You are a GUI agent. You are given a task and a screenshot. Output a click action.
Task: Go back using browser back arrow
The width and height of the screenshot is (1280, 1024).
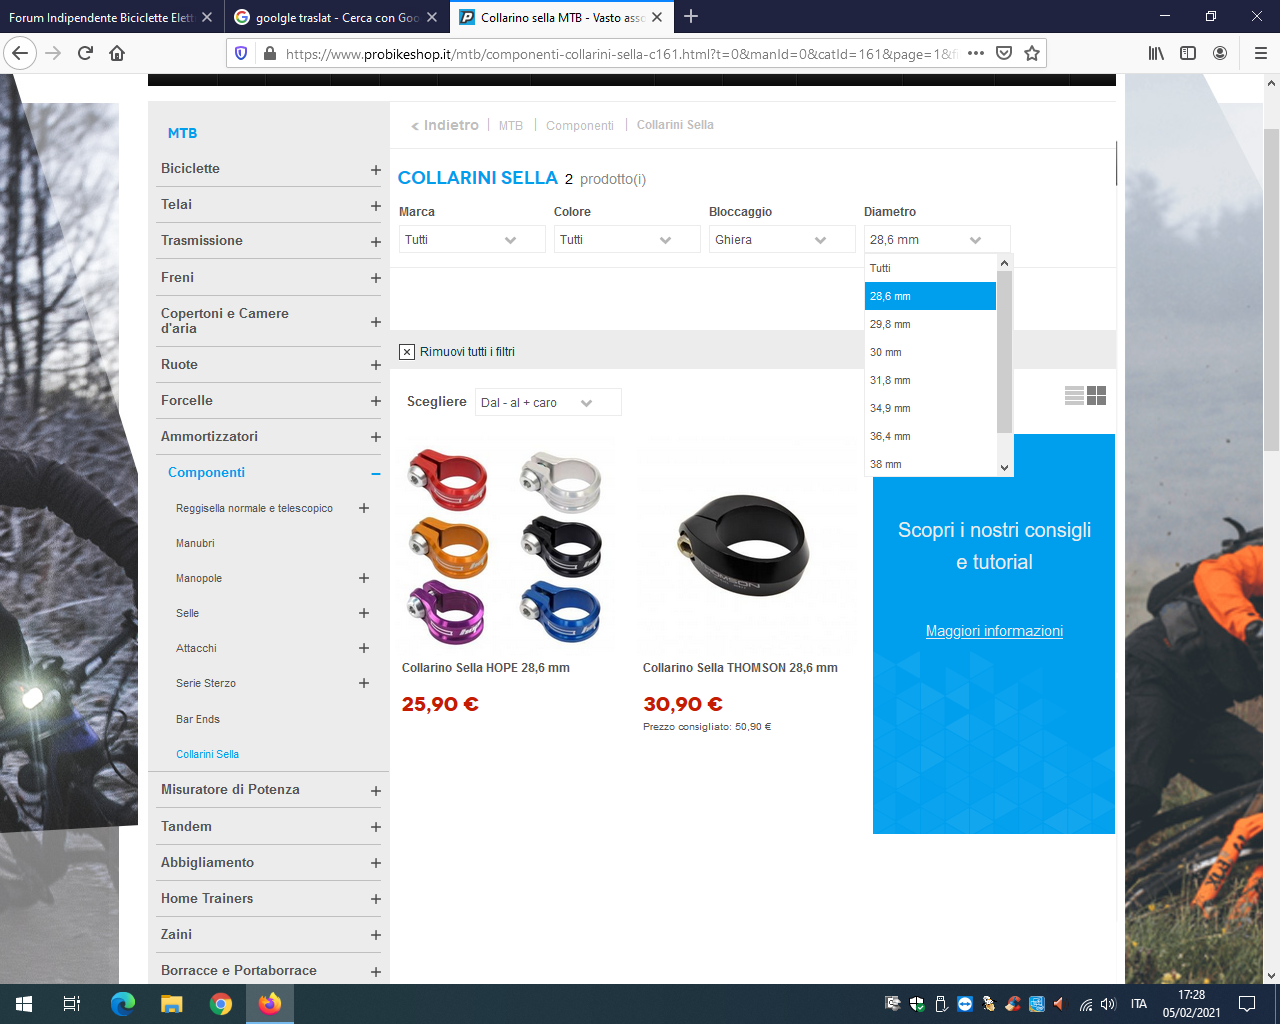tap(20, 53)
